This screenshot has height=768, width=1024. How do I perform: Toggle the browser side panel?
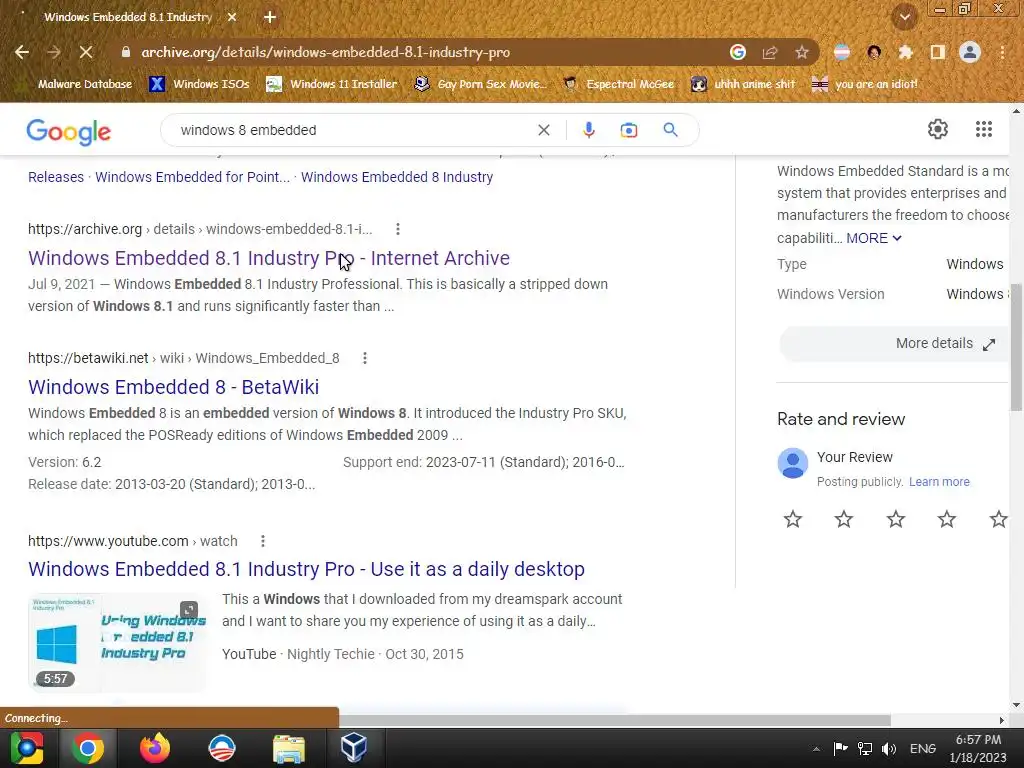[x=938, y=52]
